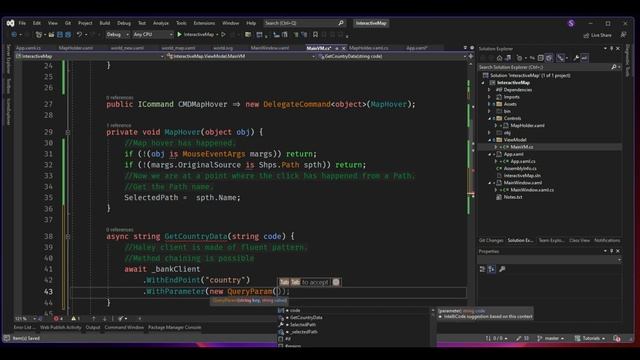
Task: Open the Extensions menu
Action: coord(204,23)
